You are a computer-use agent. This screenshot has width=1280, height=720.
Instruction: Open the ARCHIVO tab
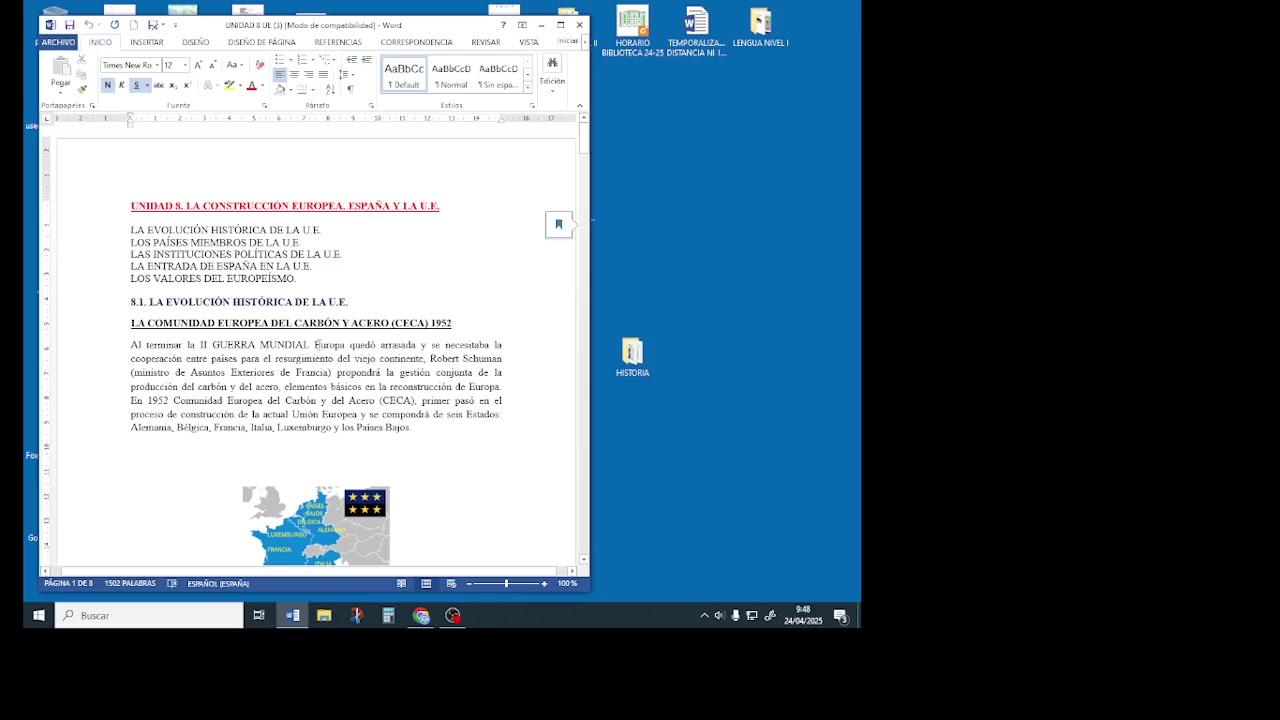tap(58, 42)
